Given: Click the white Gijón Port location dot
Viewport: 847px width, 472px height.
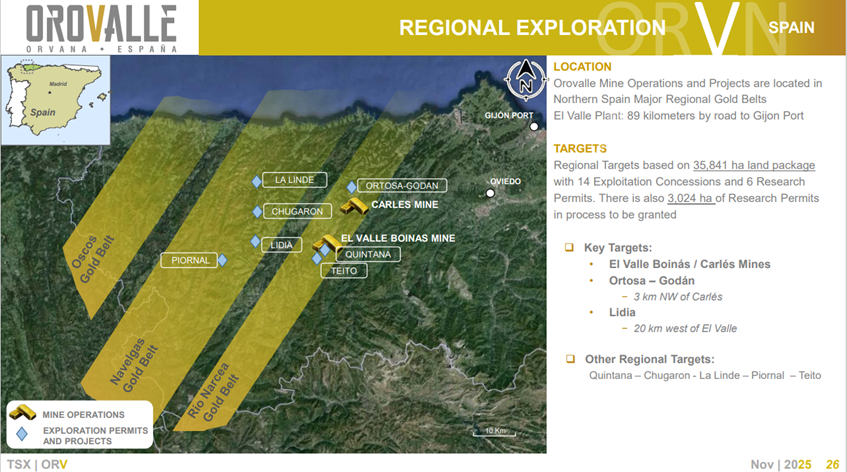Looking at the screenshot, I should coord(534,126).
